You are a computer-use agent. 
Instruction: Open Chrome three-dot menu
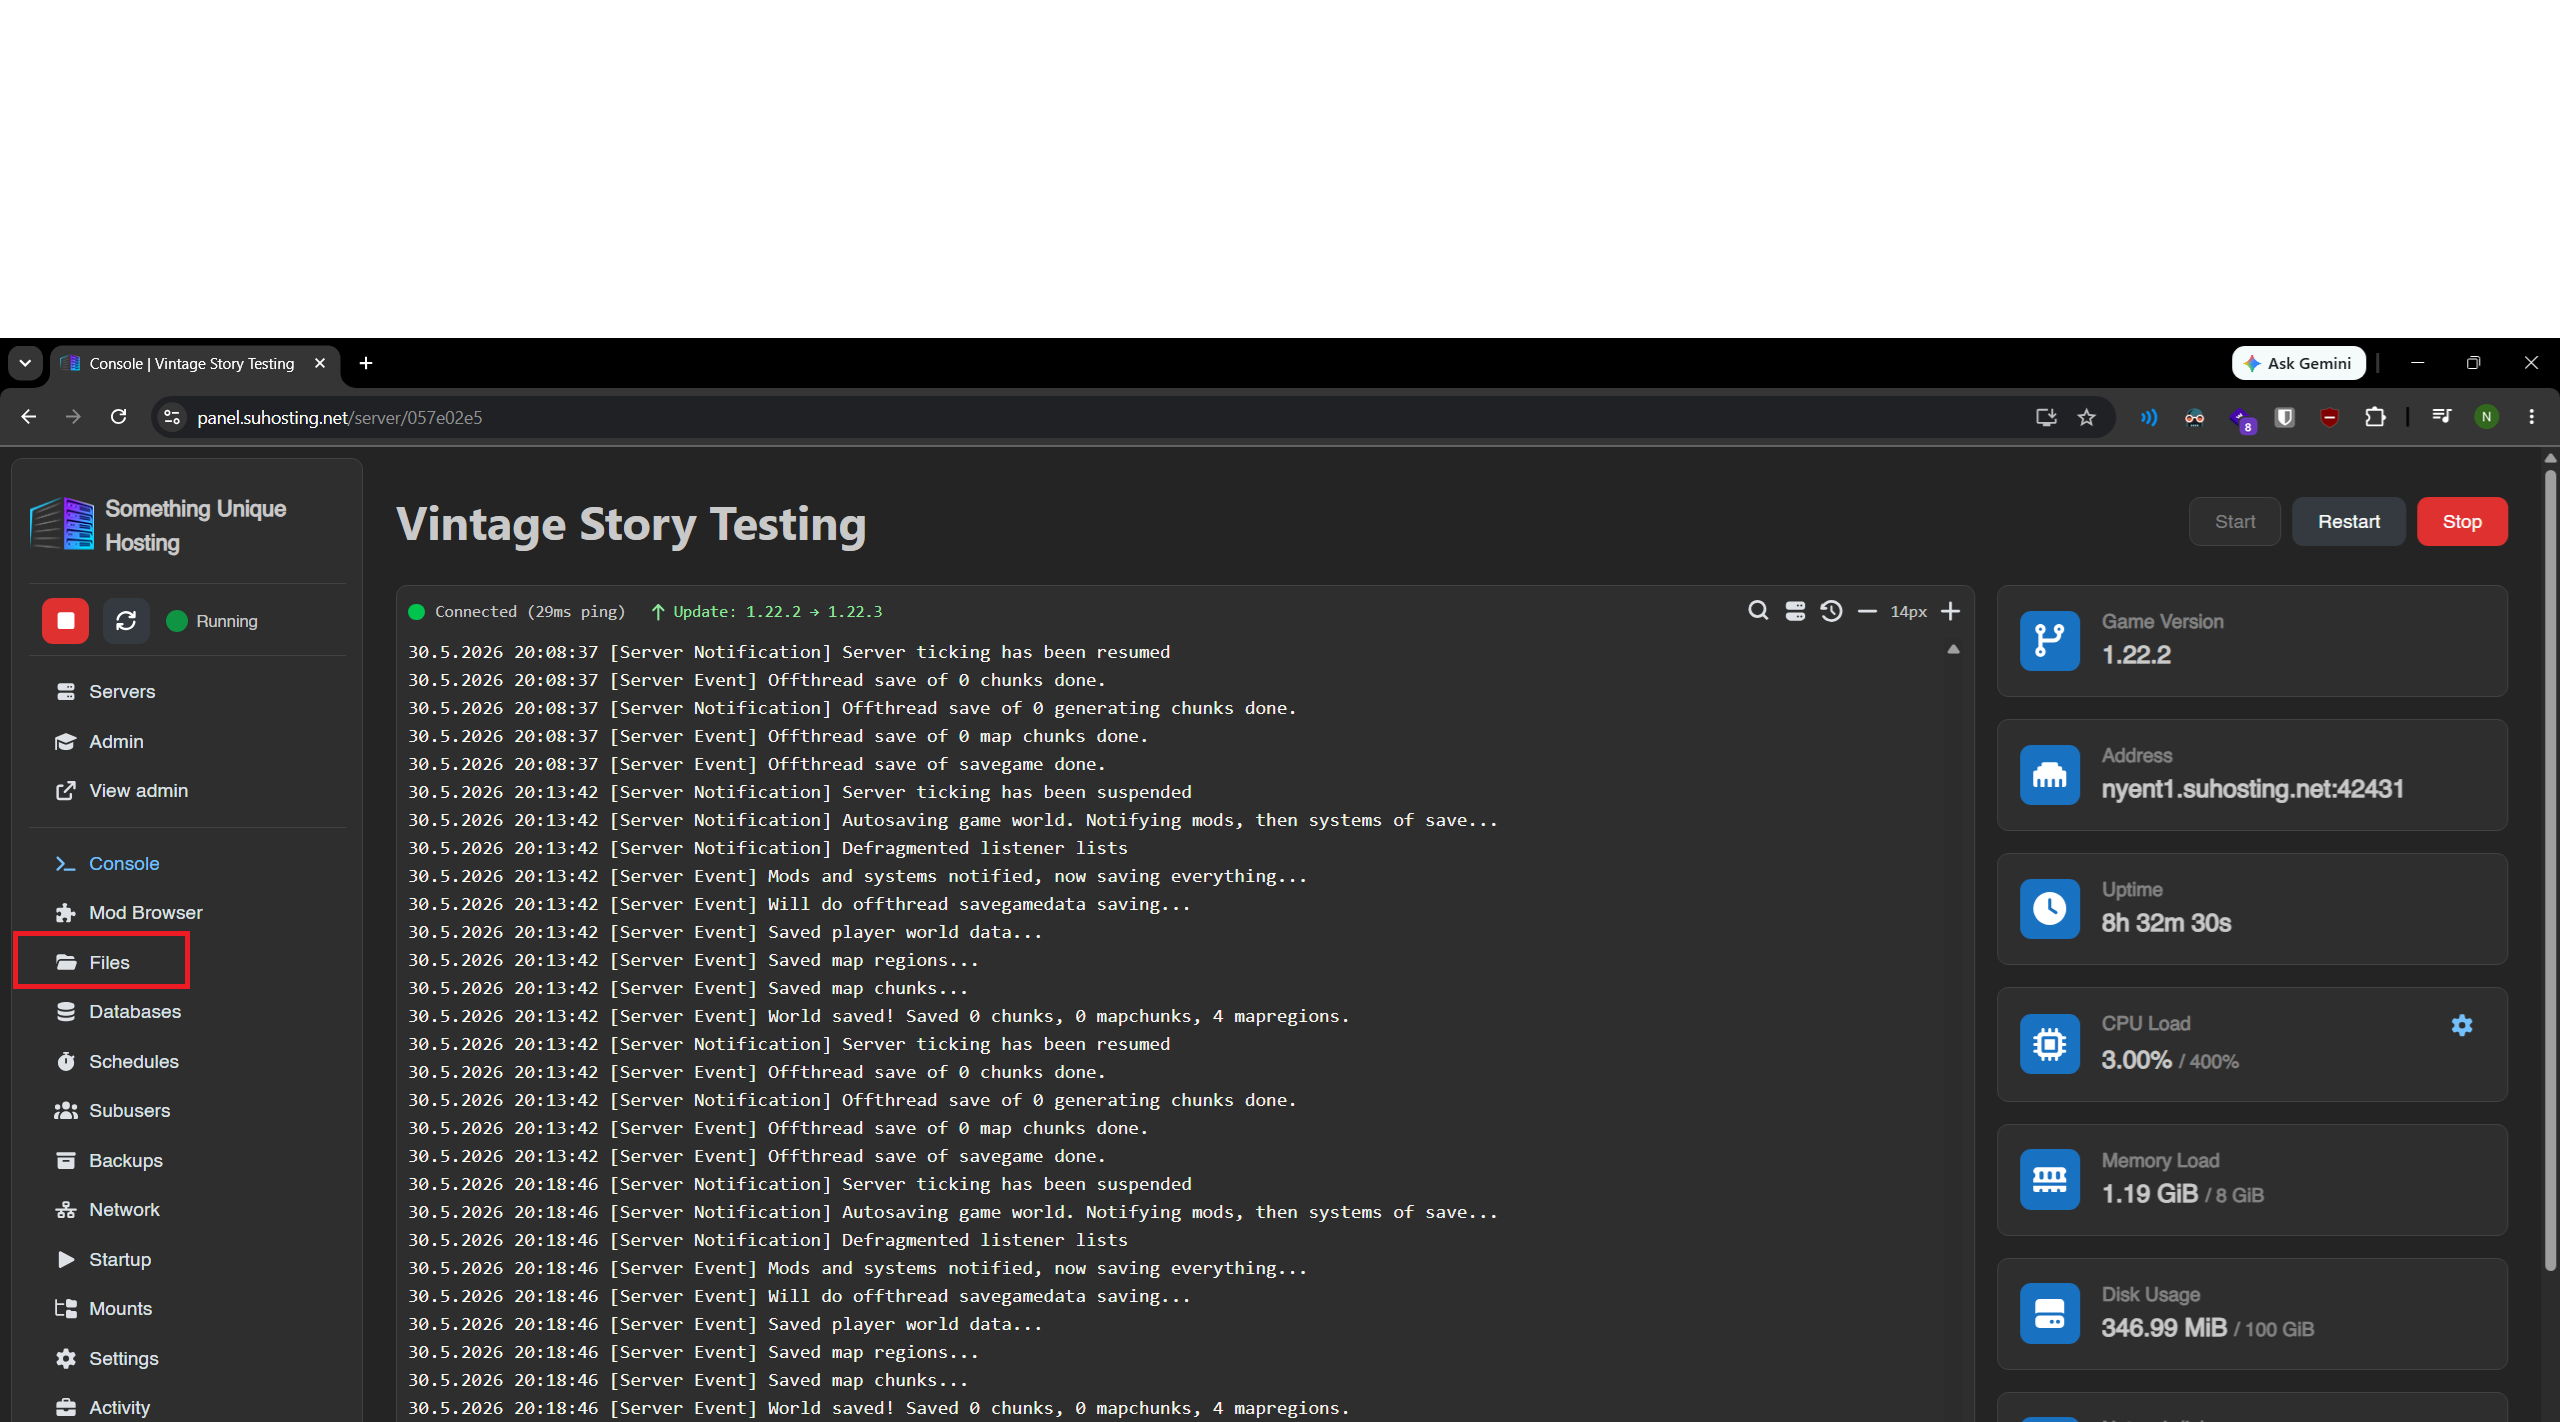point(2531,417)
